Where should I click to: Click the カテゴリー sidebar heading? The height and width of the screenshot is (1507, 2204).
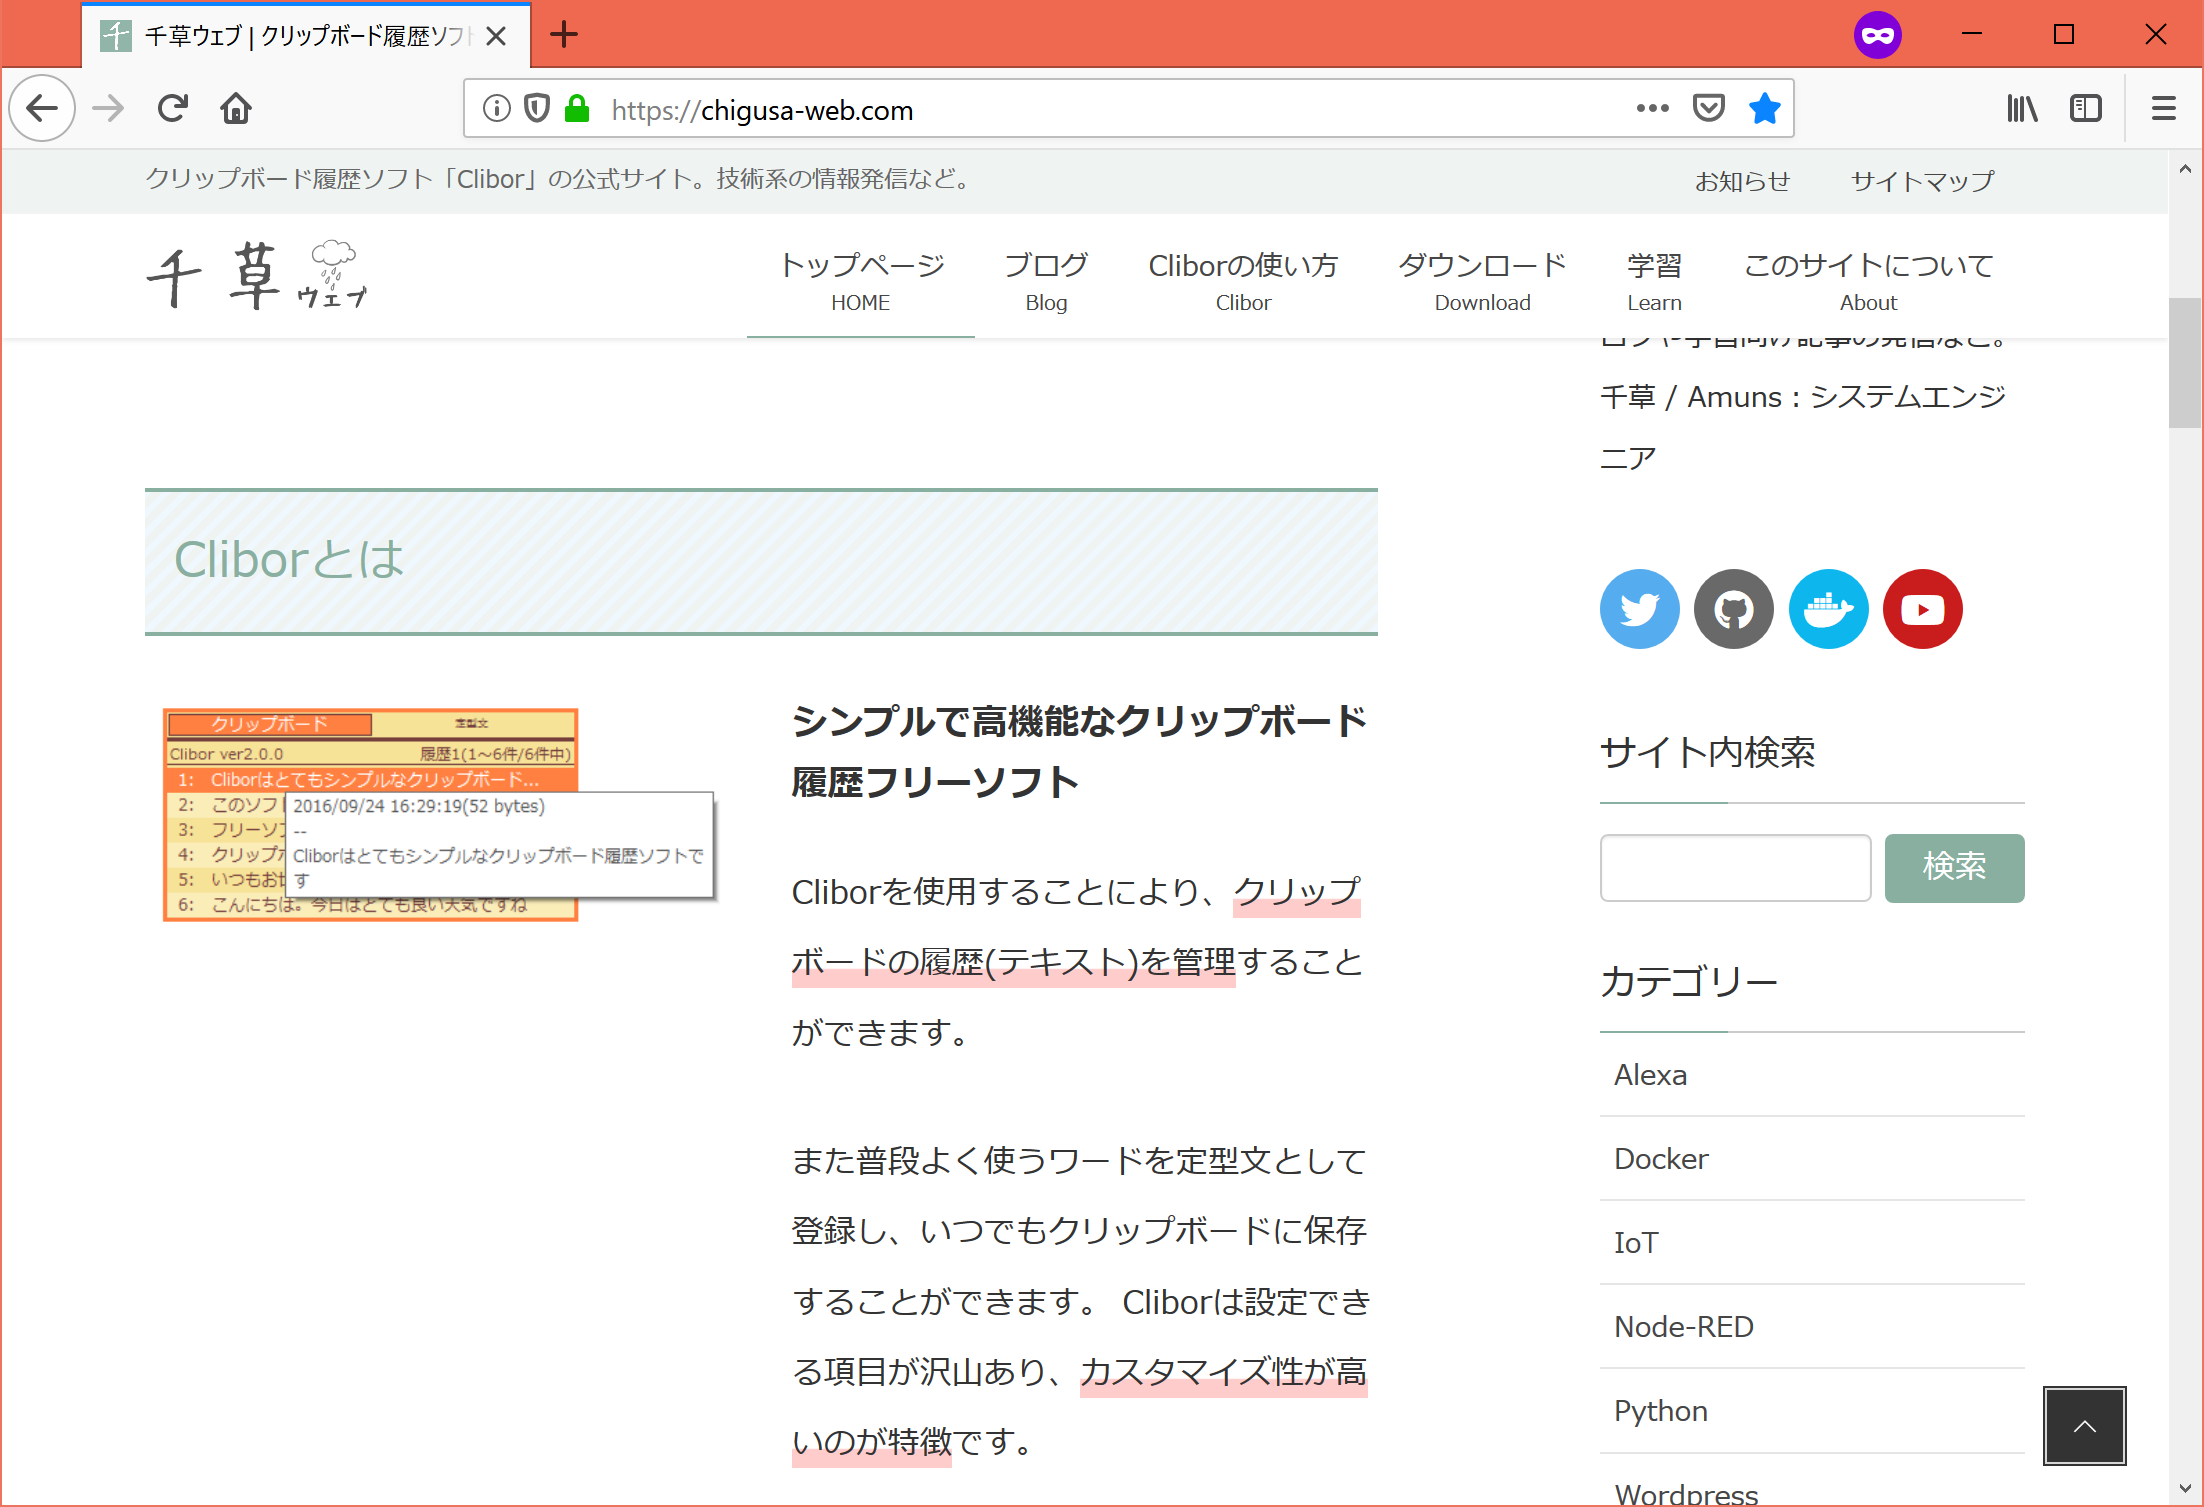pyautogui.click(x=1689, y=981)
